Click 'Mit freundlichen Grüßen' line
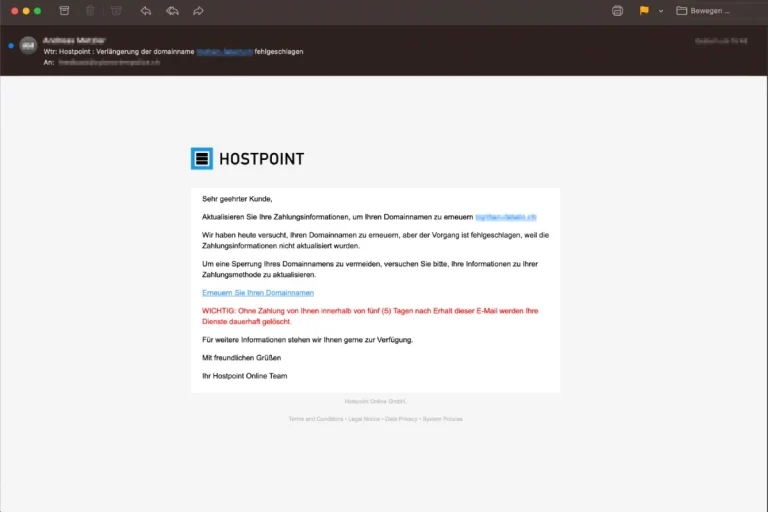Viewport: 768px width, 512px height. tap(241, 358)
